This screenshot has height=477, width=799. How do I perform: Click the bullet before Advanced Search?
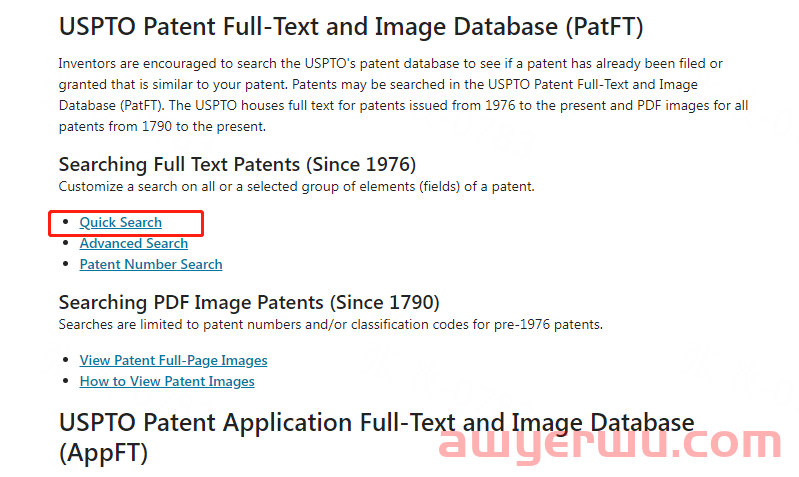coord(65,243)
